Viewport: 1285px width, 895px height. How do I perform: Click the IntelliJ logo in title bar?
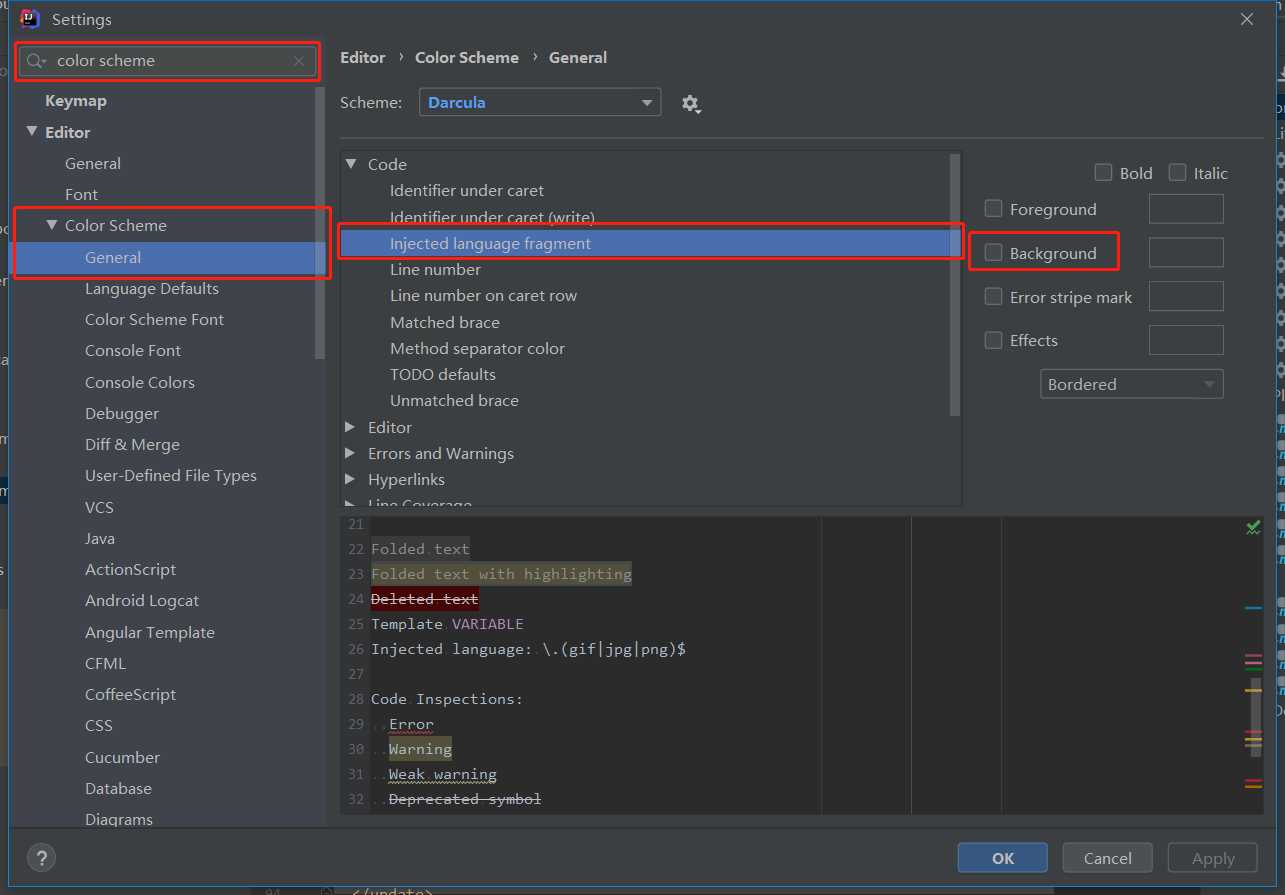[31, 19]
